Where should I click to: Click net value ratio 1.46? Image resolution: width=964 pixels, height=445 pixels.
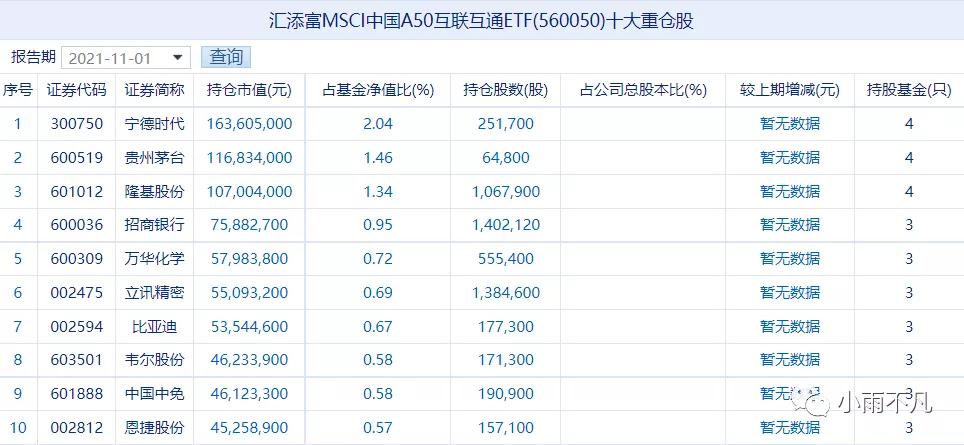click(378, 158)
